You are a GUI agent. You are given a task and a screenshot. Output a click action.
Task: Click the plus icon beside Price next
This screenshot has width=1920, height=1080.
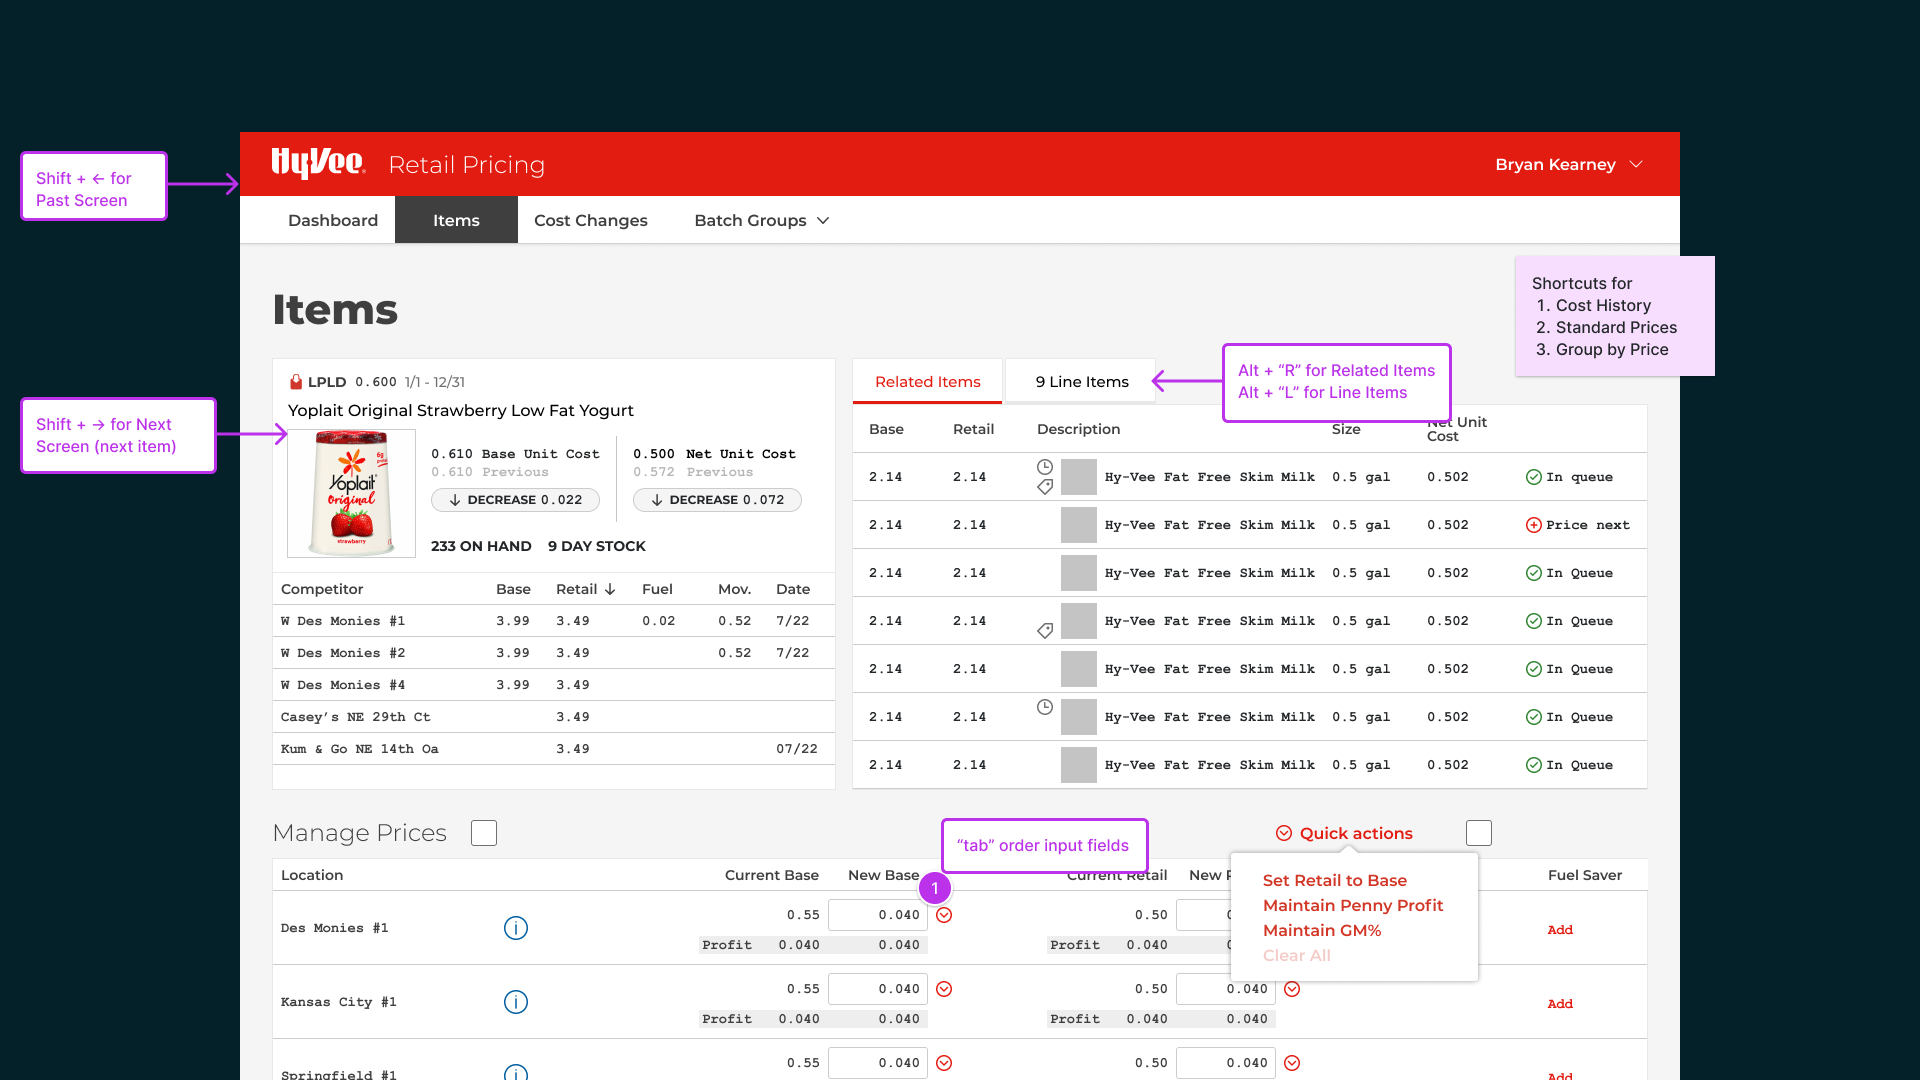[x=1533, y=525]
